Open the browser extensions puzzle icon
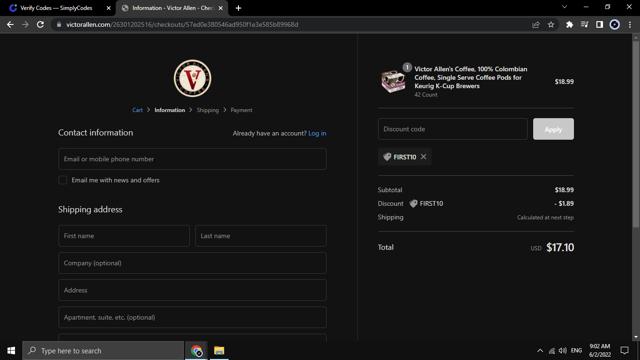This screenshot has width=640, height=360. (x=569, y=24)
